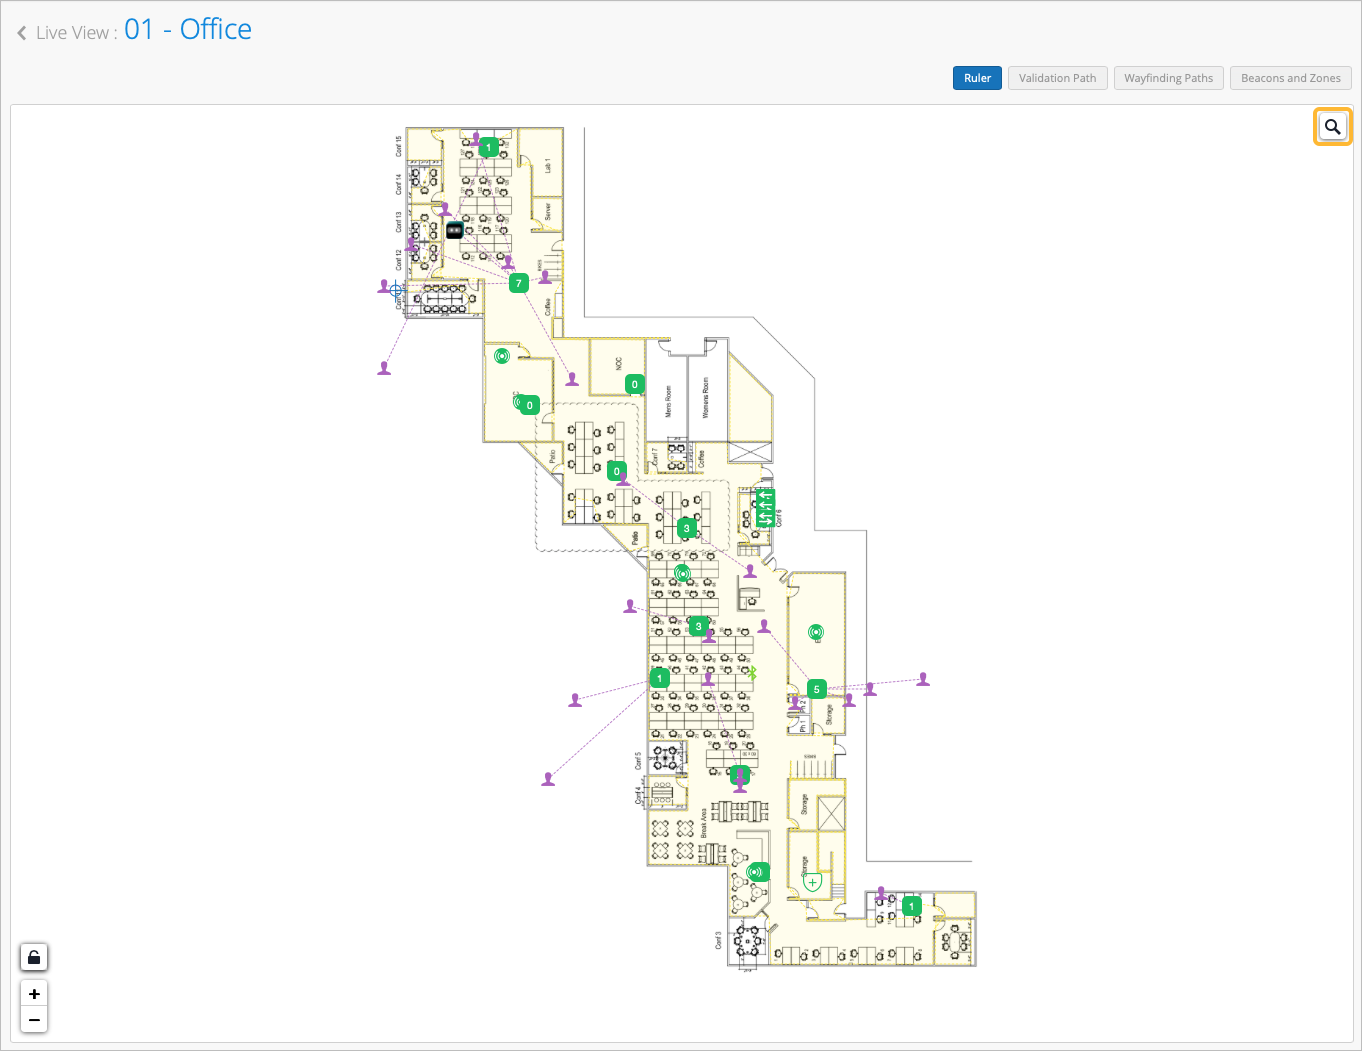Toggle the map lock padlock icon
This screenshot has height=1051, width=1362.
pyautogui.click(x=34, y=958)
